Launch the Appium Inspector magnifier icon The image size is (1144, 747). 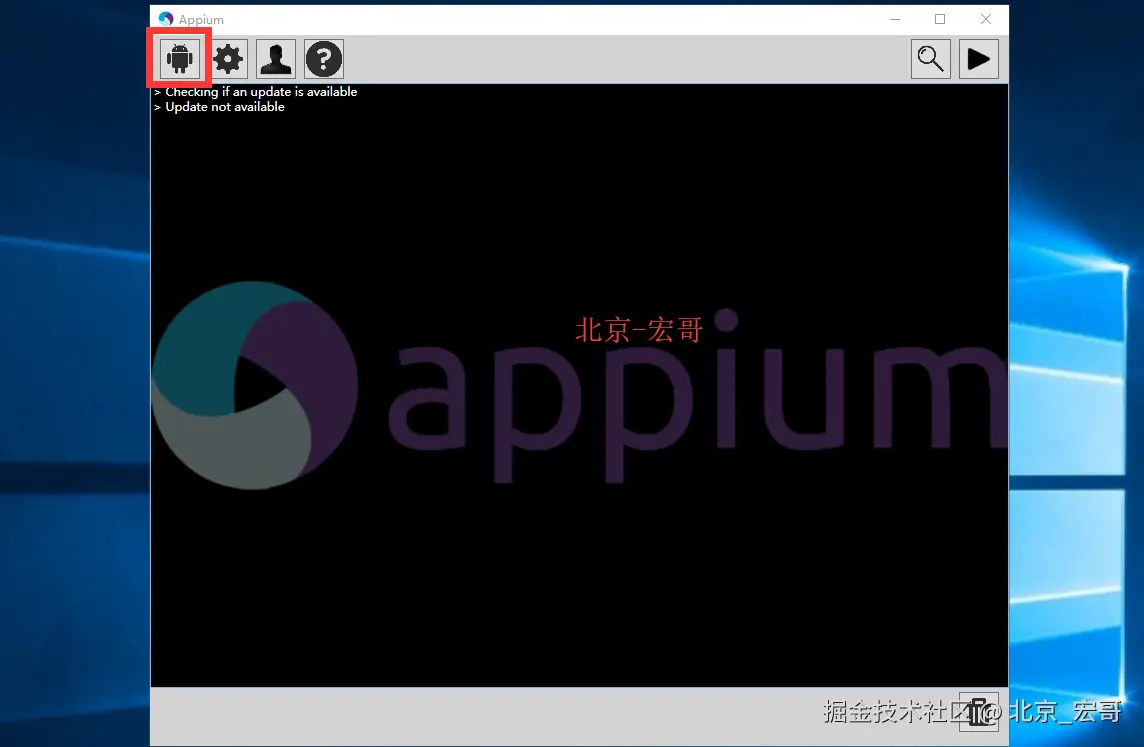[931, 58]
